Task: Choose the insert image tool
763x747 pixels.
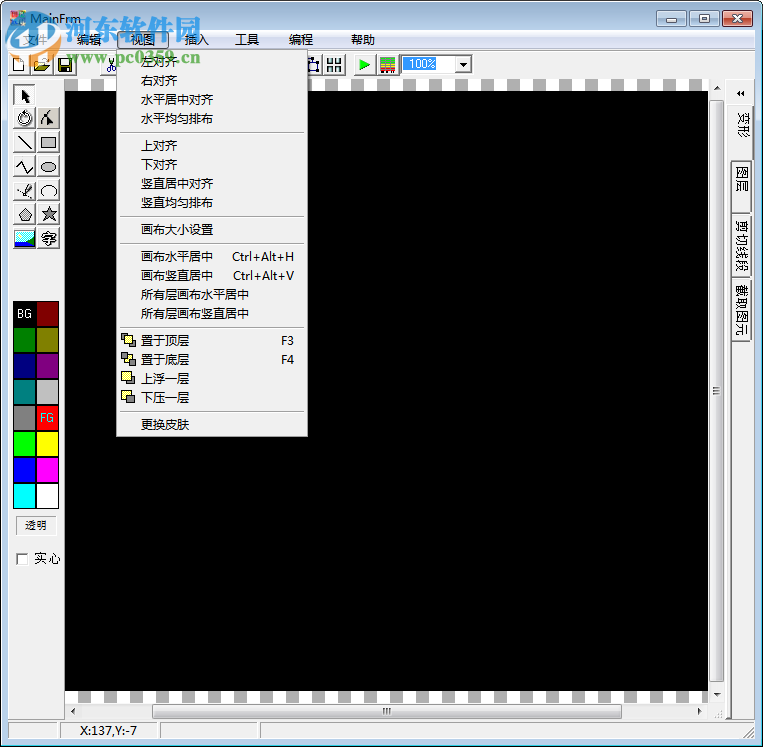Action: tap(24, 238)
